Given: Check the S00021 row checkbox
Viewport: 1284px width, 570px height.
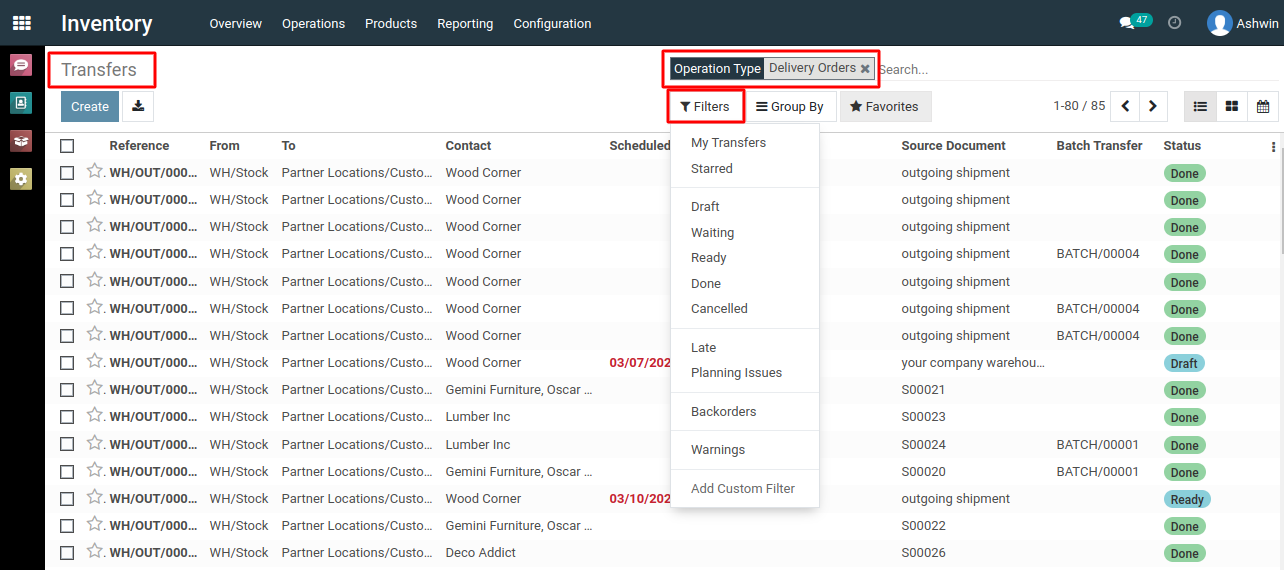Looking at the screenshot, I should 67,390.
